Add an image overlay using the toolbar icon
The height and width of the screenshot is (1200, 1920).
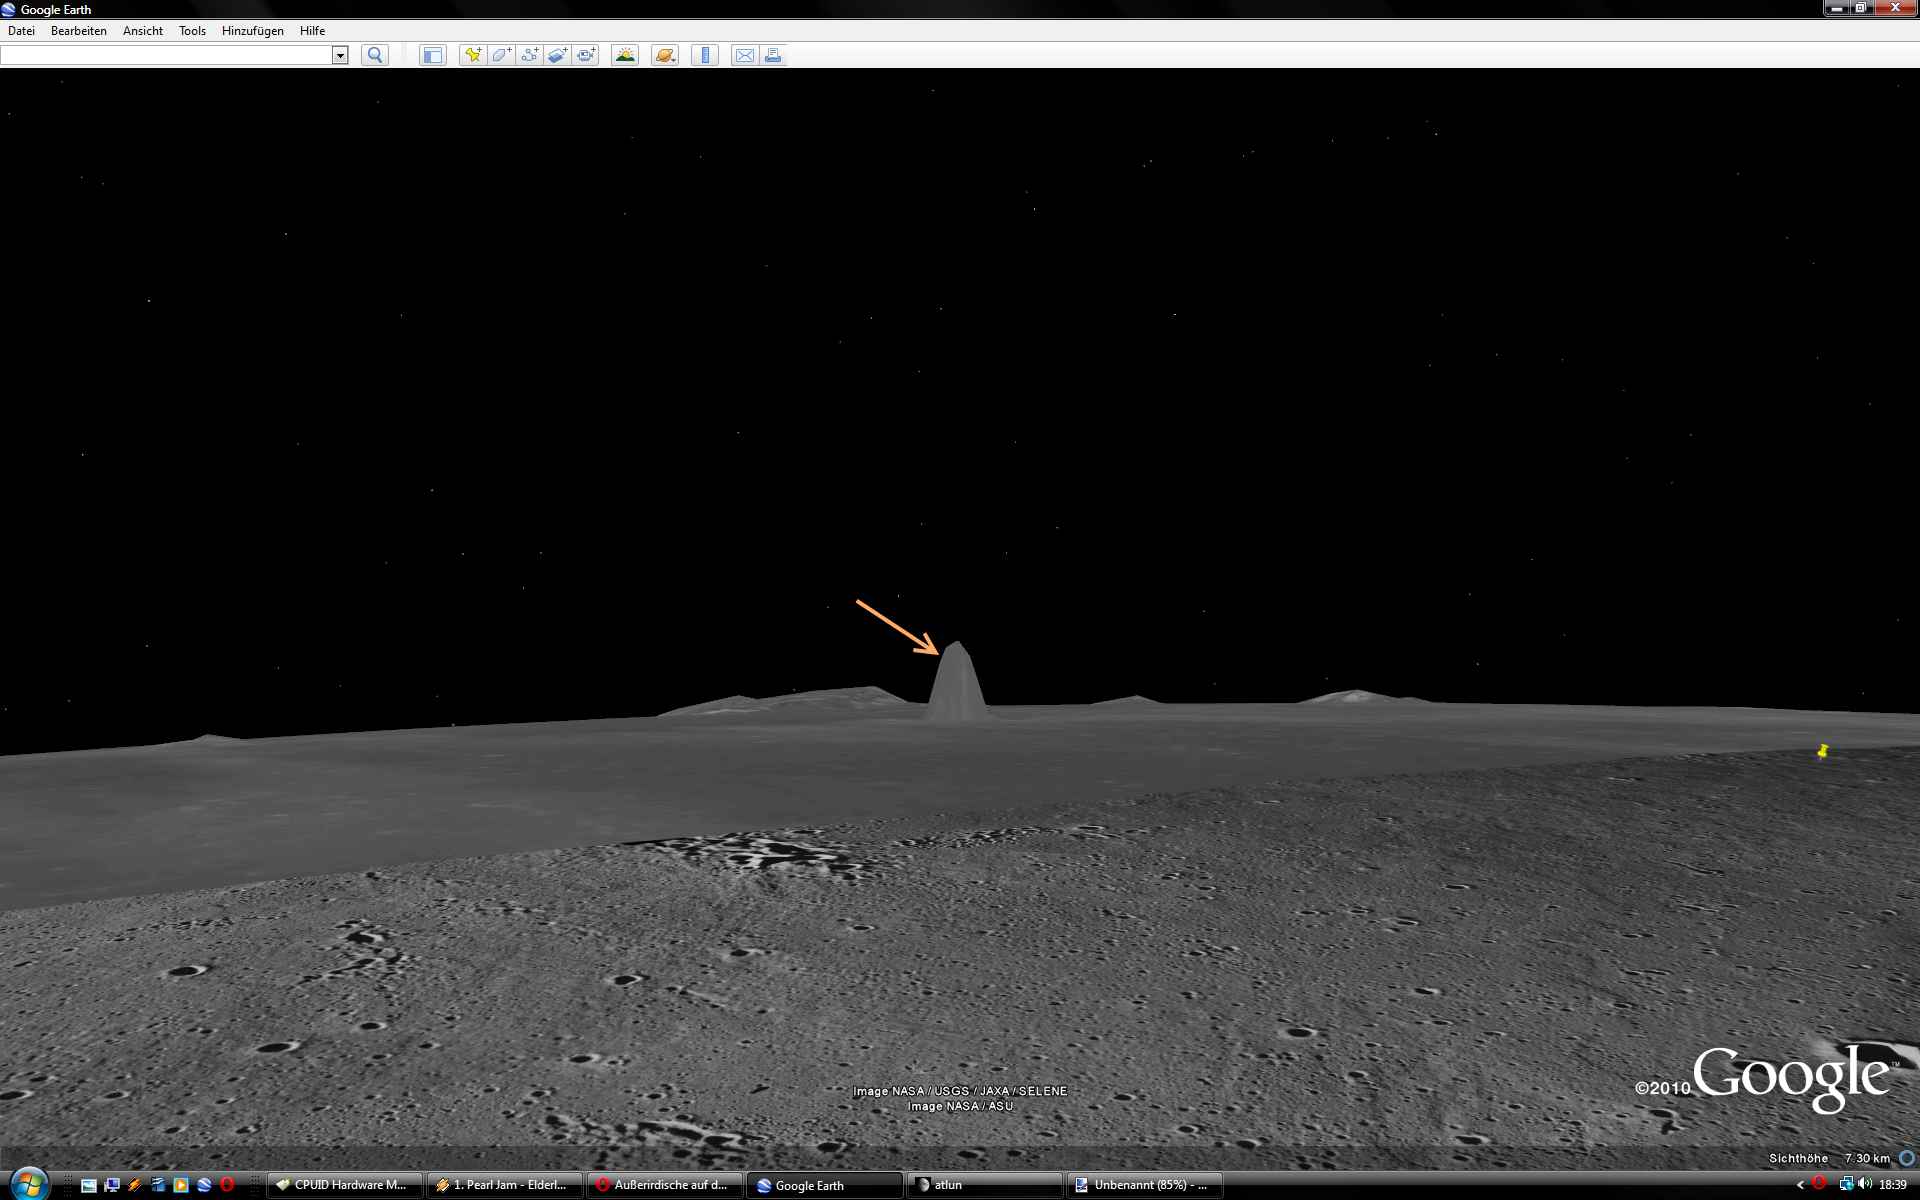tap(558, 56)
